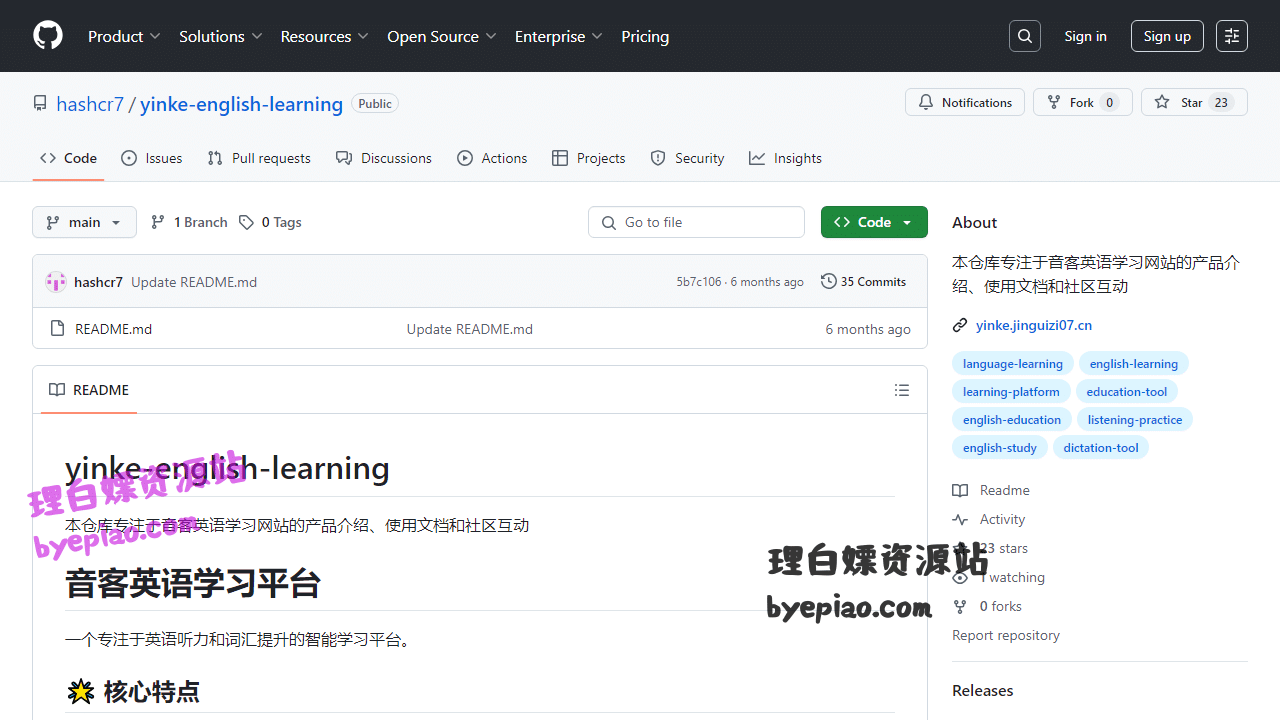Open the Readme link in About

[991, 490]
